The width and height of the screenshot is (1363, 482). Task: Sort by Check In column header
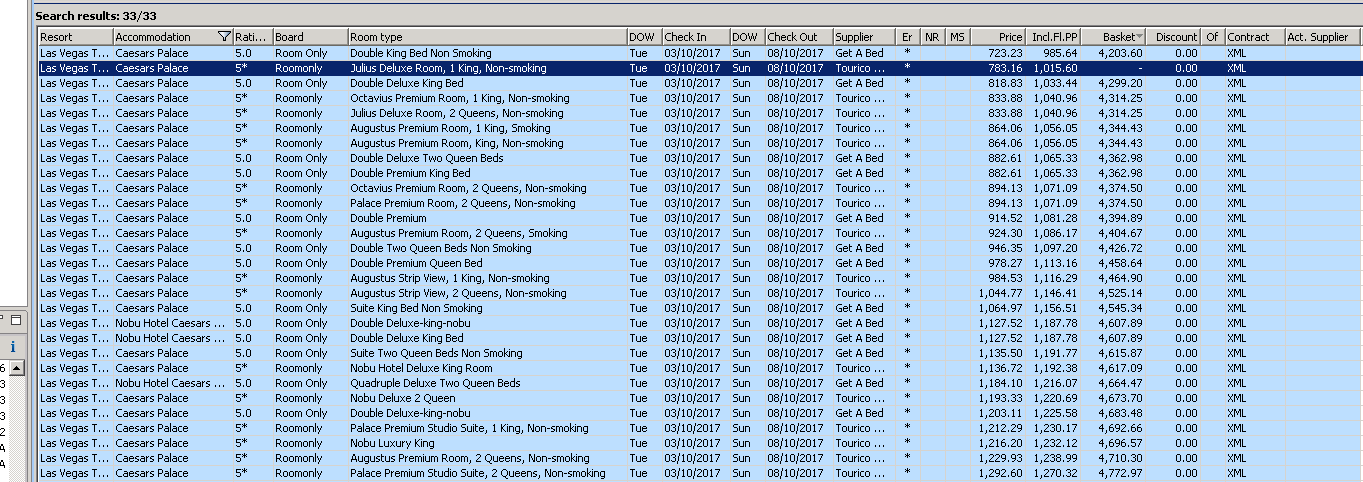[696, 37]
